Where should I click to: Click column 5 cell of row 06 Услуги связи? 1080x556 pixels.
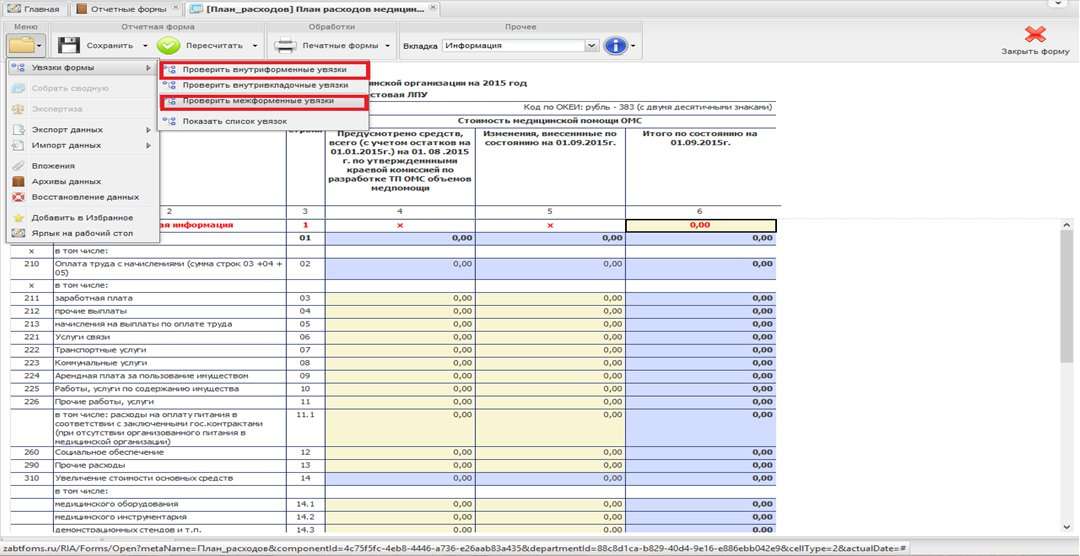[550, 337]
